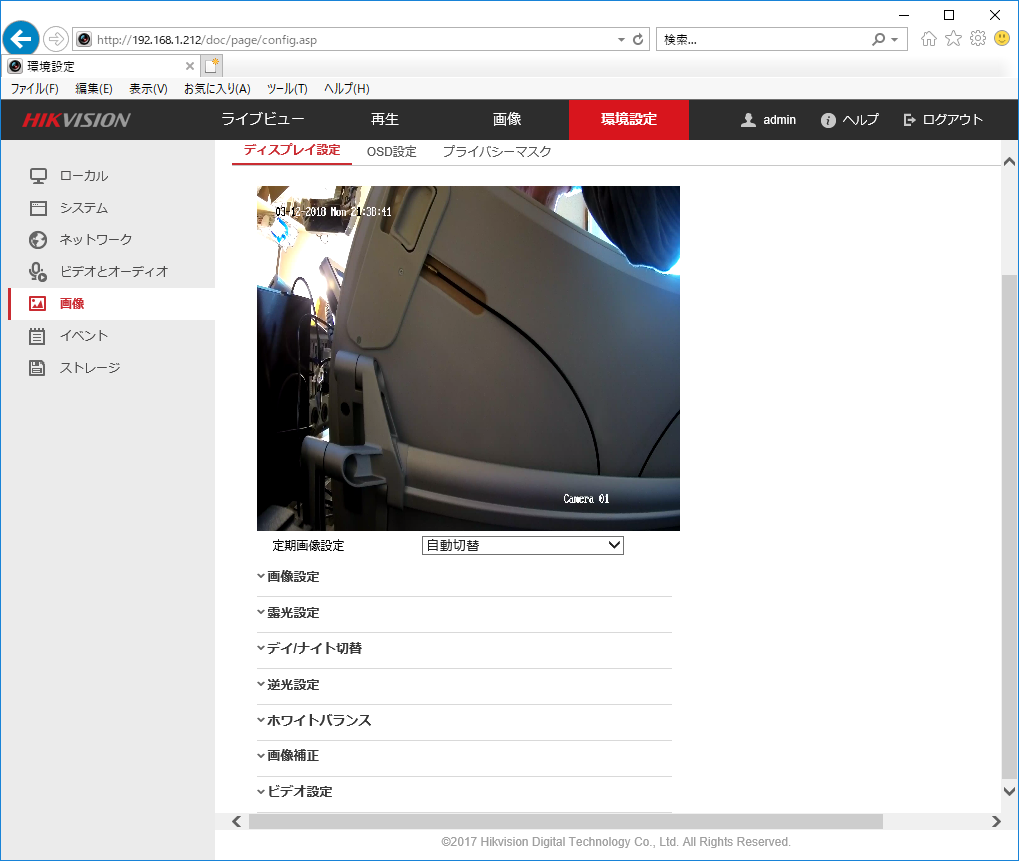Open the browser home icon
The width and height of the screenshot is (1019, 861).
tap(929, 39)
